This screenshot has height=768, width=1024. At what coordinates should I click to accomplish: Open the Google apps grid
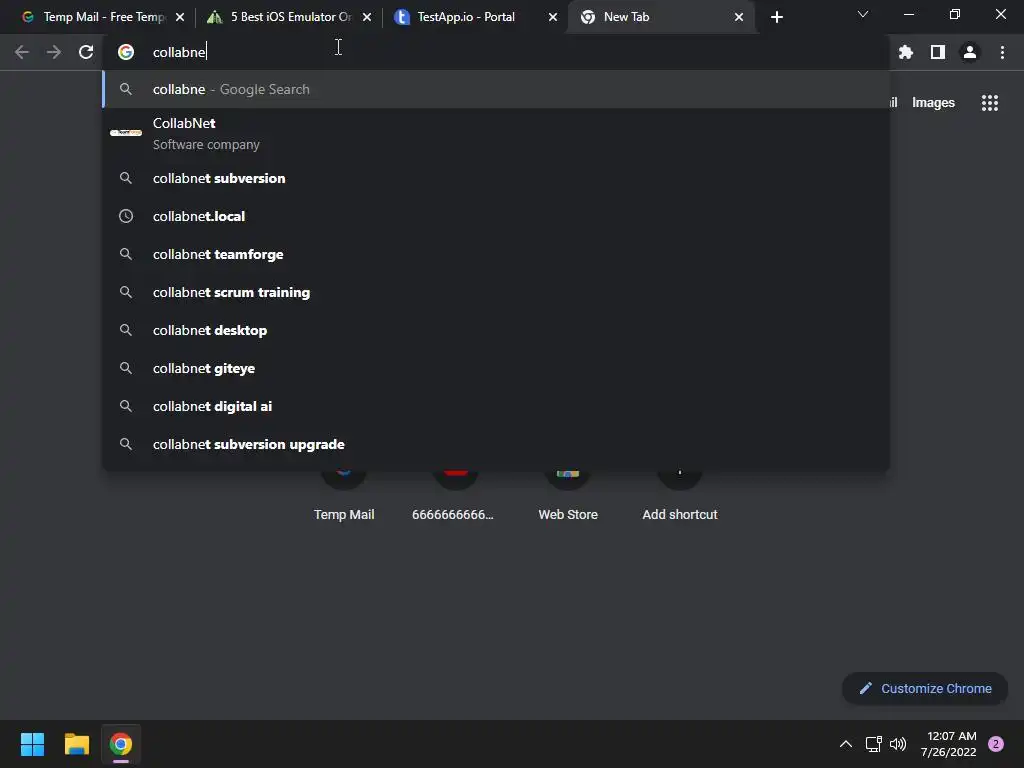coord(989,103)
